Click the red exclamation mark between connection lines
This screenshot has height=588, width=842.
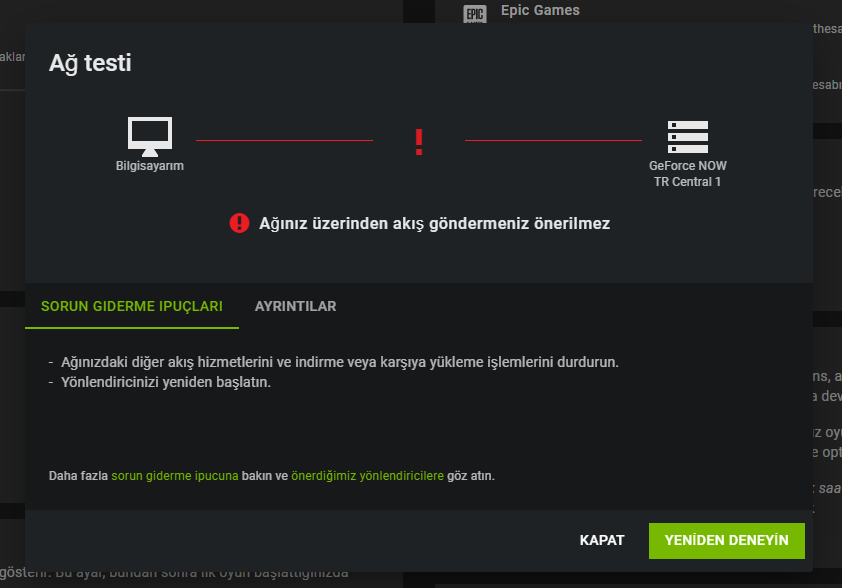(419, 142)
